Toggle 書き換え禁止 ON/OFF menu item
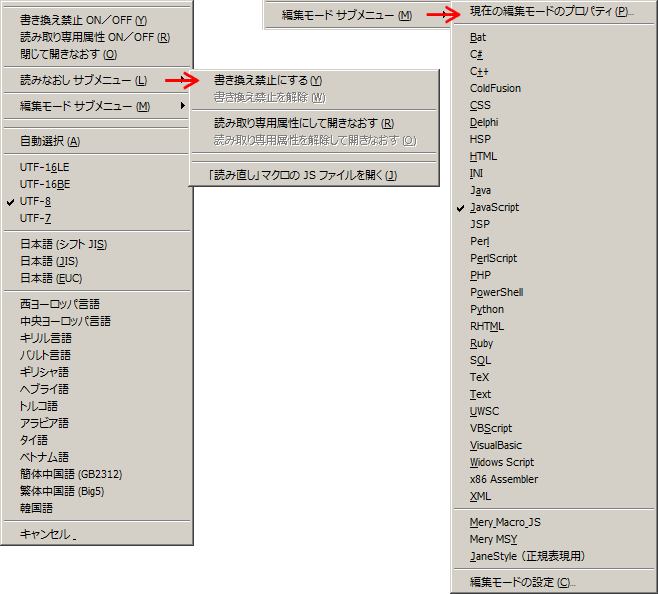The image size is (658, 594). click(x=83, y=20)
